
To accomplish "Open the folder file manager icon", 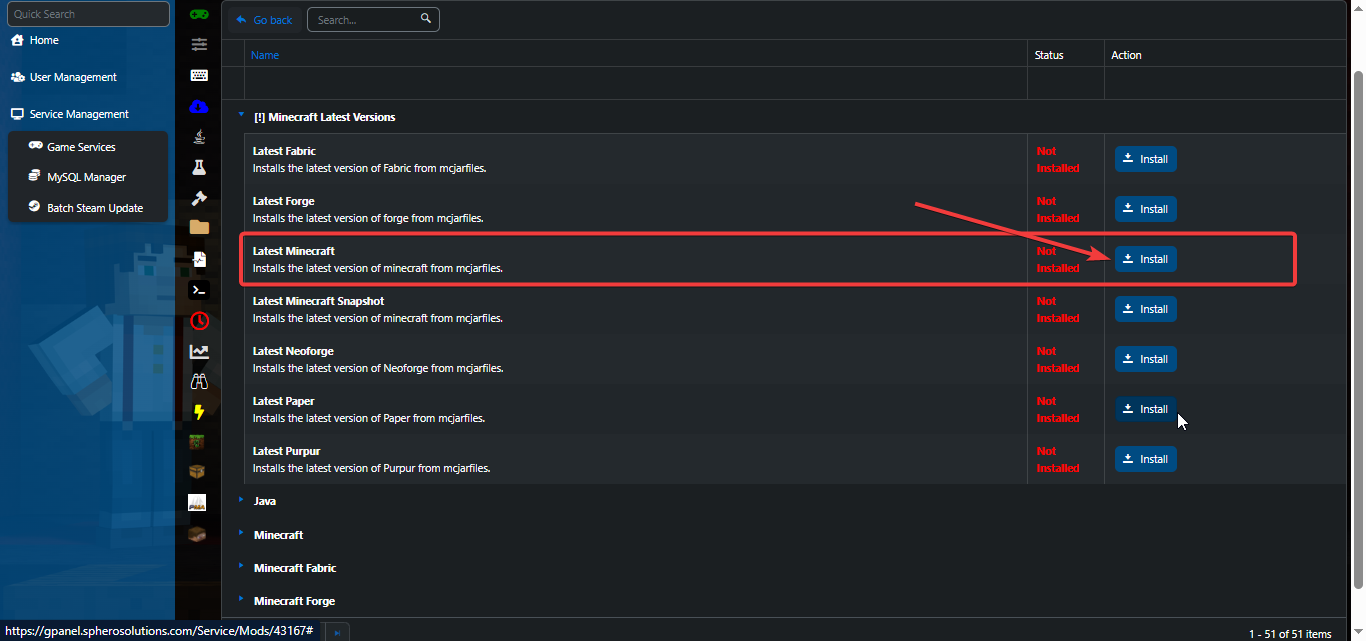I will click(199, 227).
